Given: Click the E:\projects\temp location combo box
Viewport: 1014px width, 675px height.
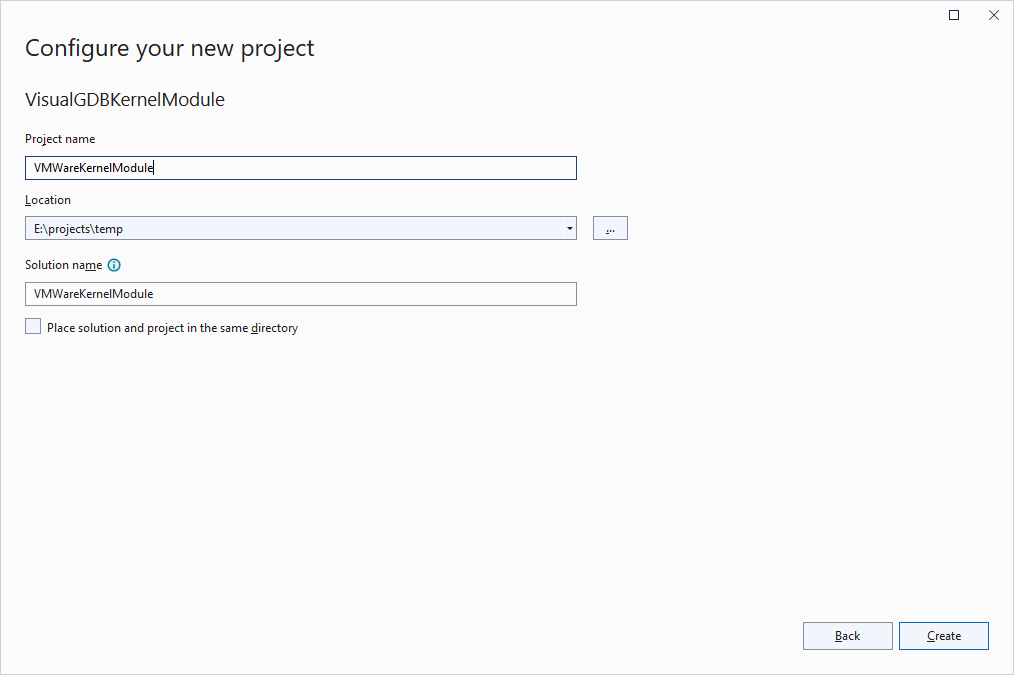Looking at the screenshot, I should point(301,228).
